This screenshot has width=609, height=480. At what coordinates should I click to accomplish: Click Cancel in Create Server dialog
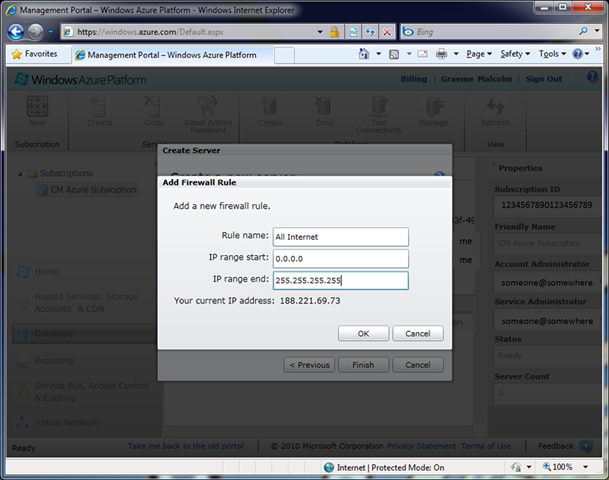click(x=418, y=365)
